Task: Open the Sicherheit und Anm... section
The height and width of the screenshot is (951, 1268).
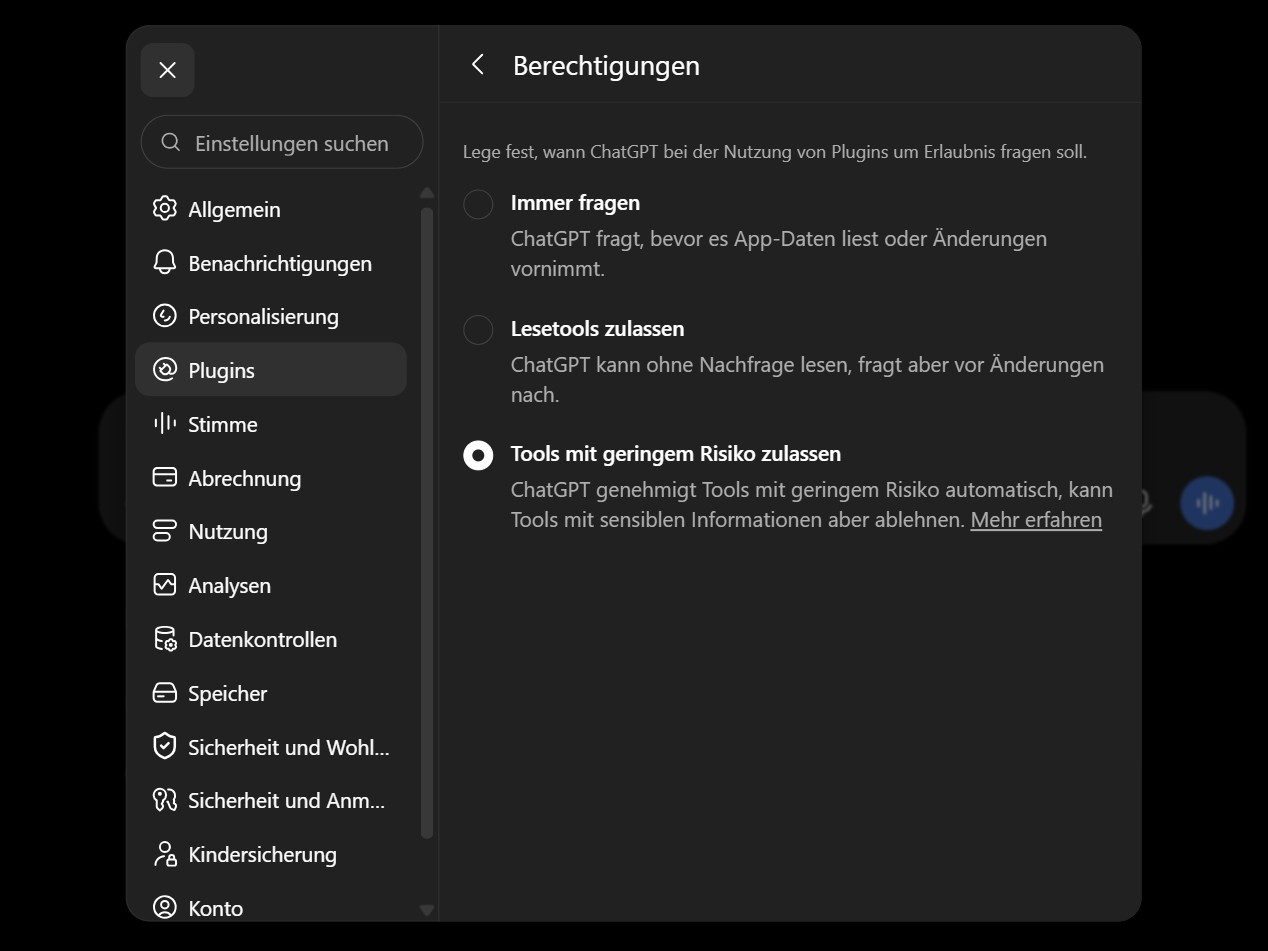Action: (270, 800)
